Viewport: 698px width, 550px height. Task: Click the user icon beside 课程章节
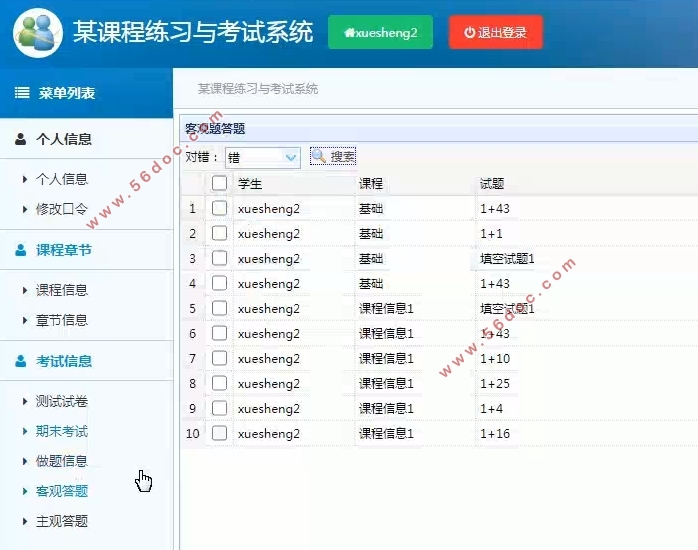click(21, 250)
